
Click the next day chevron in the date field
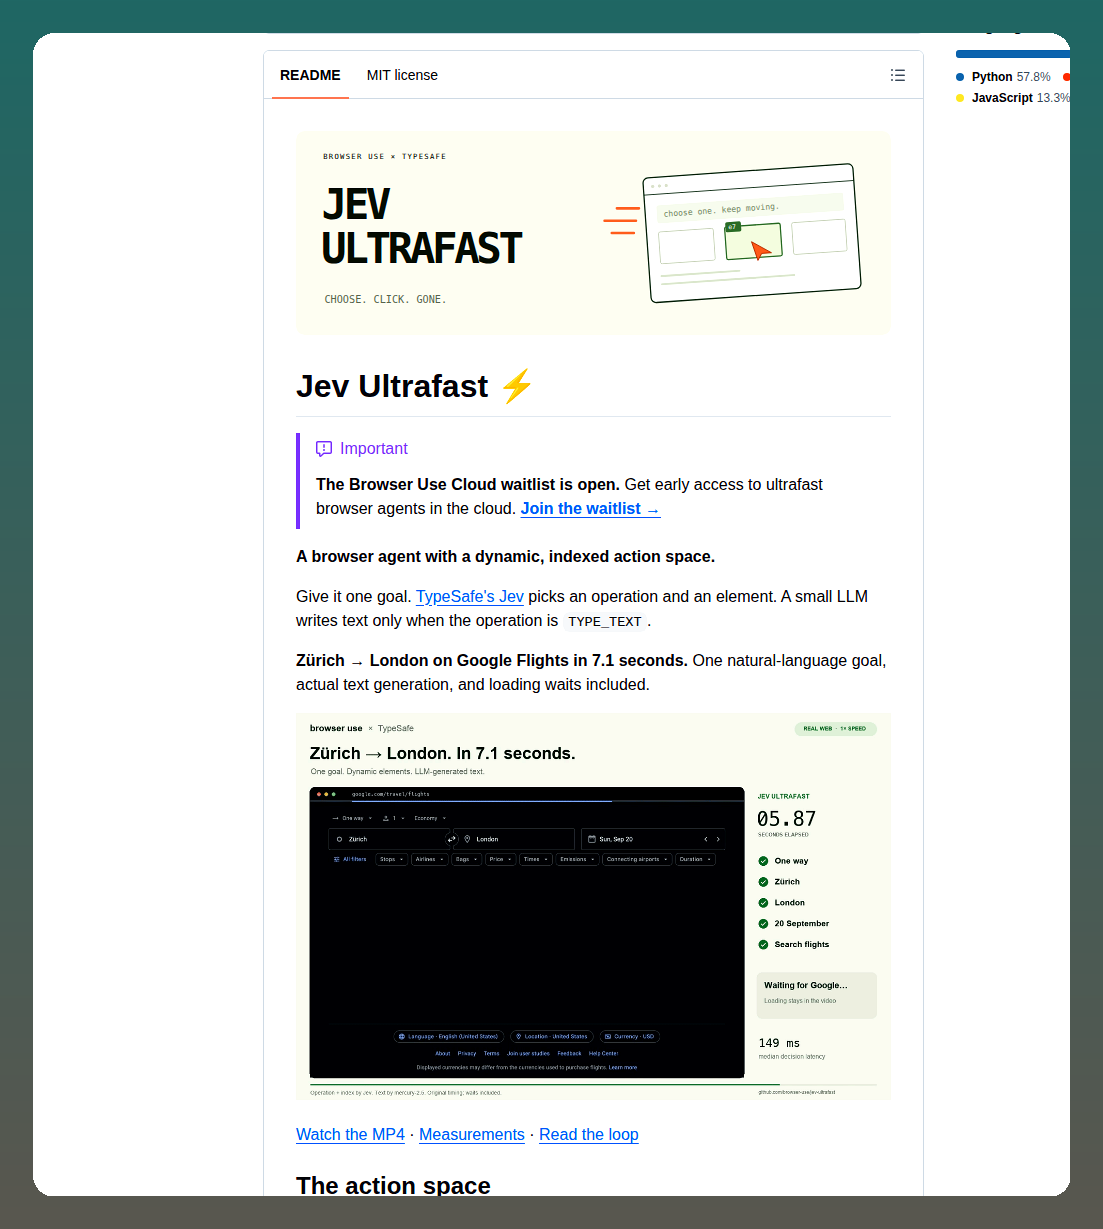718,839
